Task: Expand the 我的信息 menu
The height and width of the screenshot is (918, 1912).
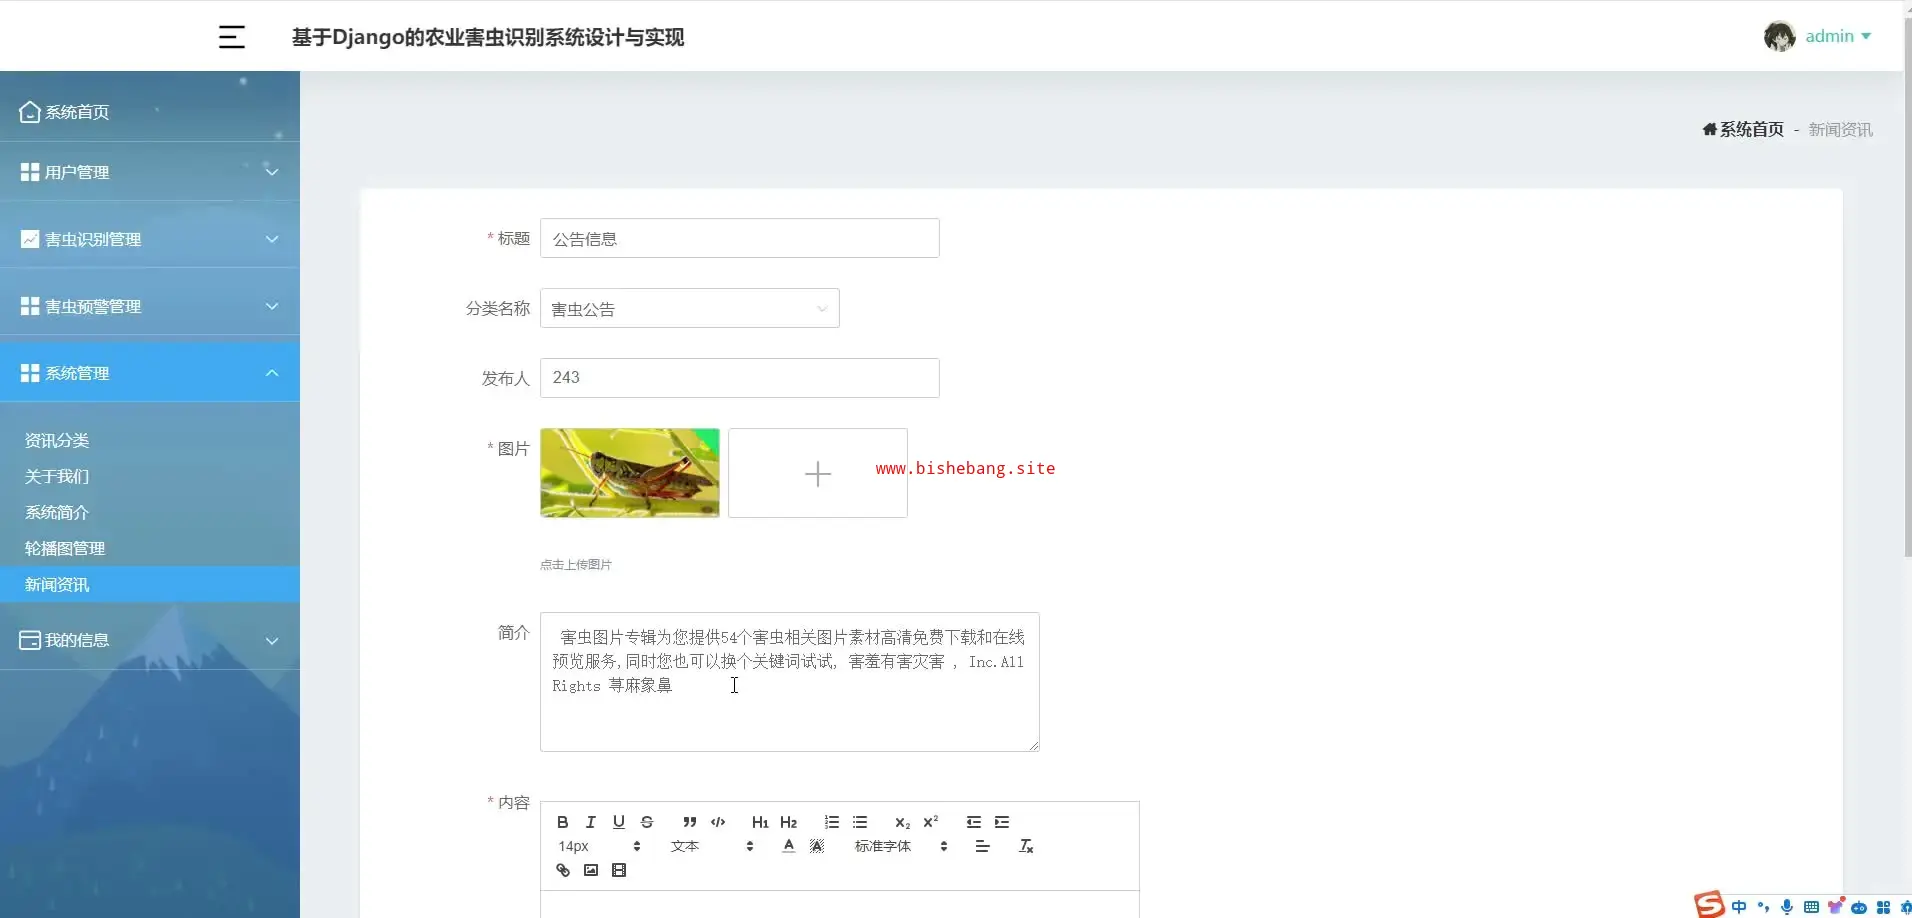Action: pos(150,640)
